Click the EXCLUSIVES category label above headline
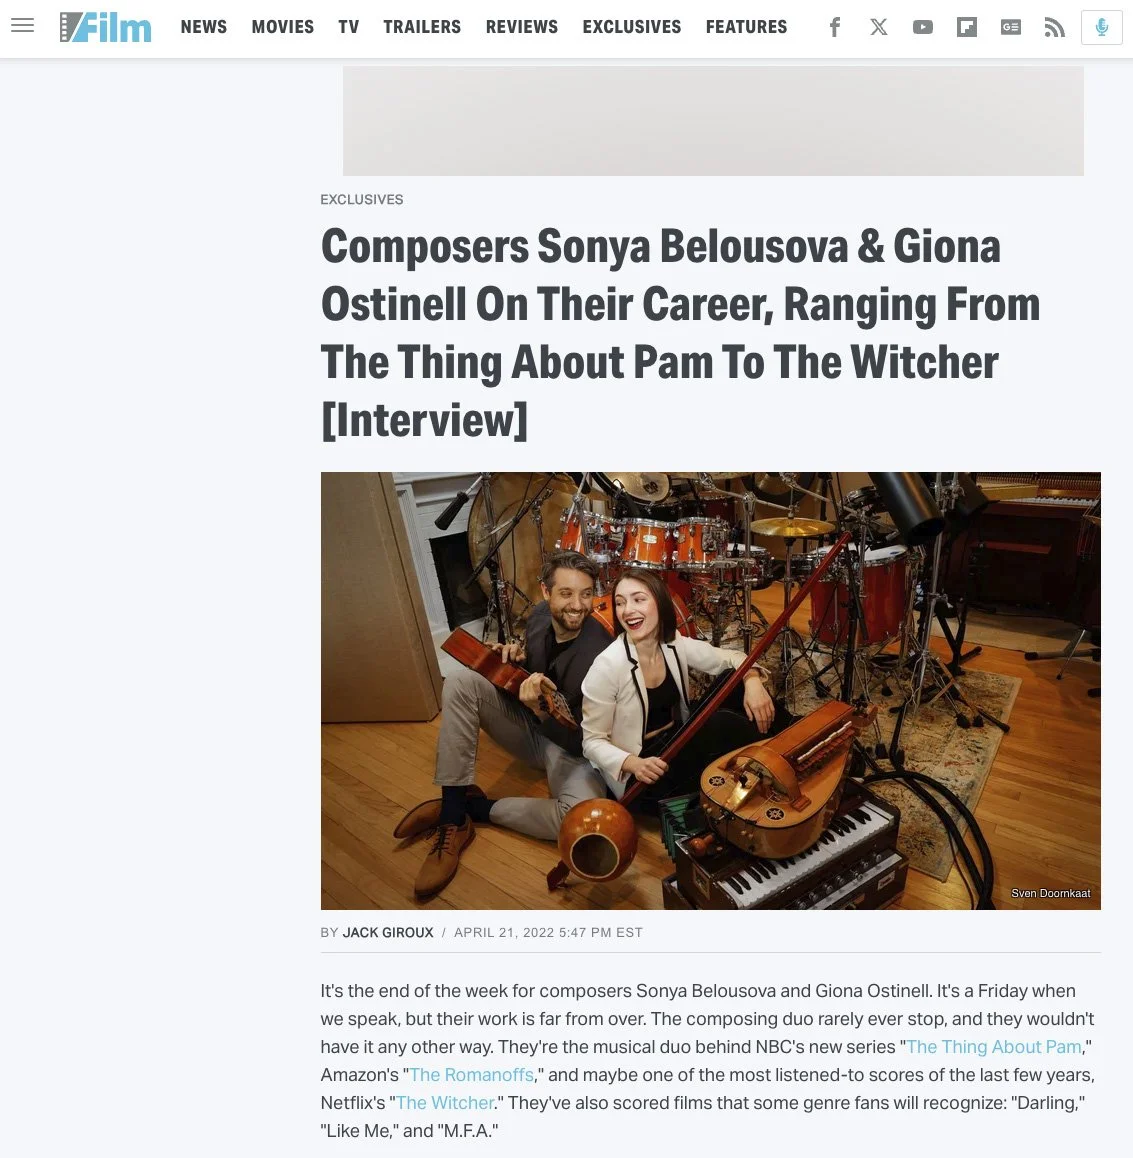Viewport: 1133px width, 1158px height. pyautogui.click(x=362, y=199)
